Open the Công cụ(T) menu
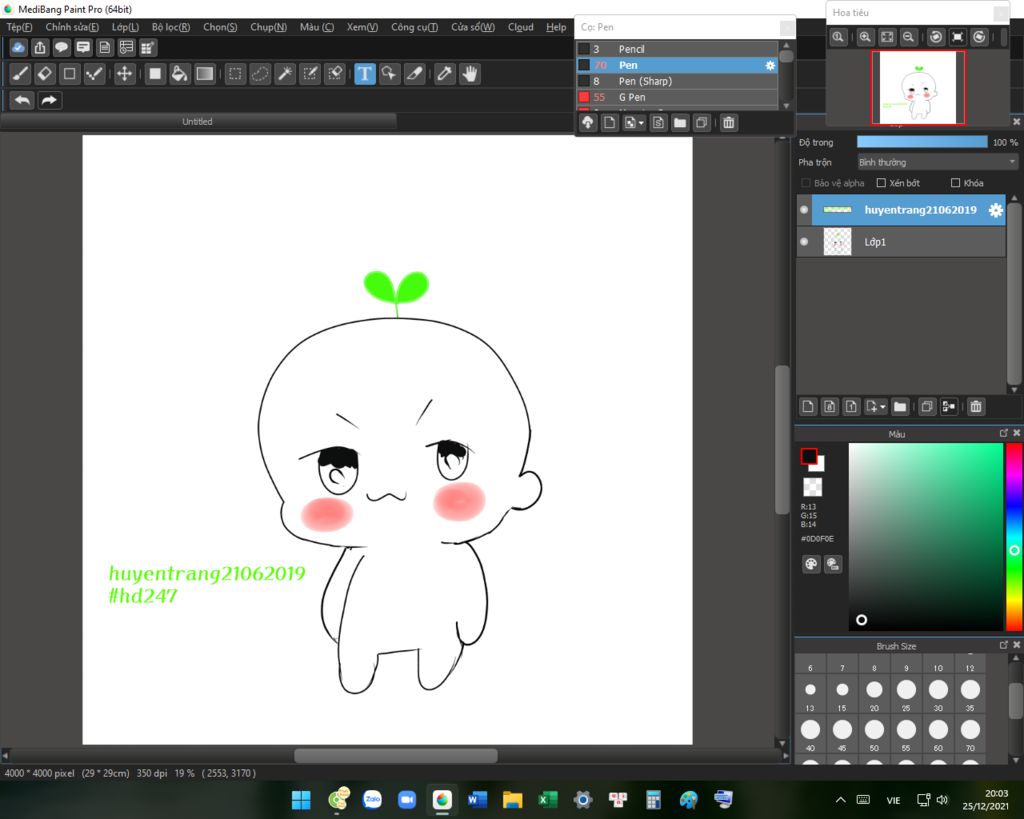 pos(414,27)
